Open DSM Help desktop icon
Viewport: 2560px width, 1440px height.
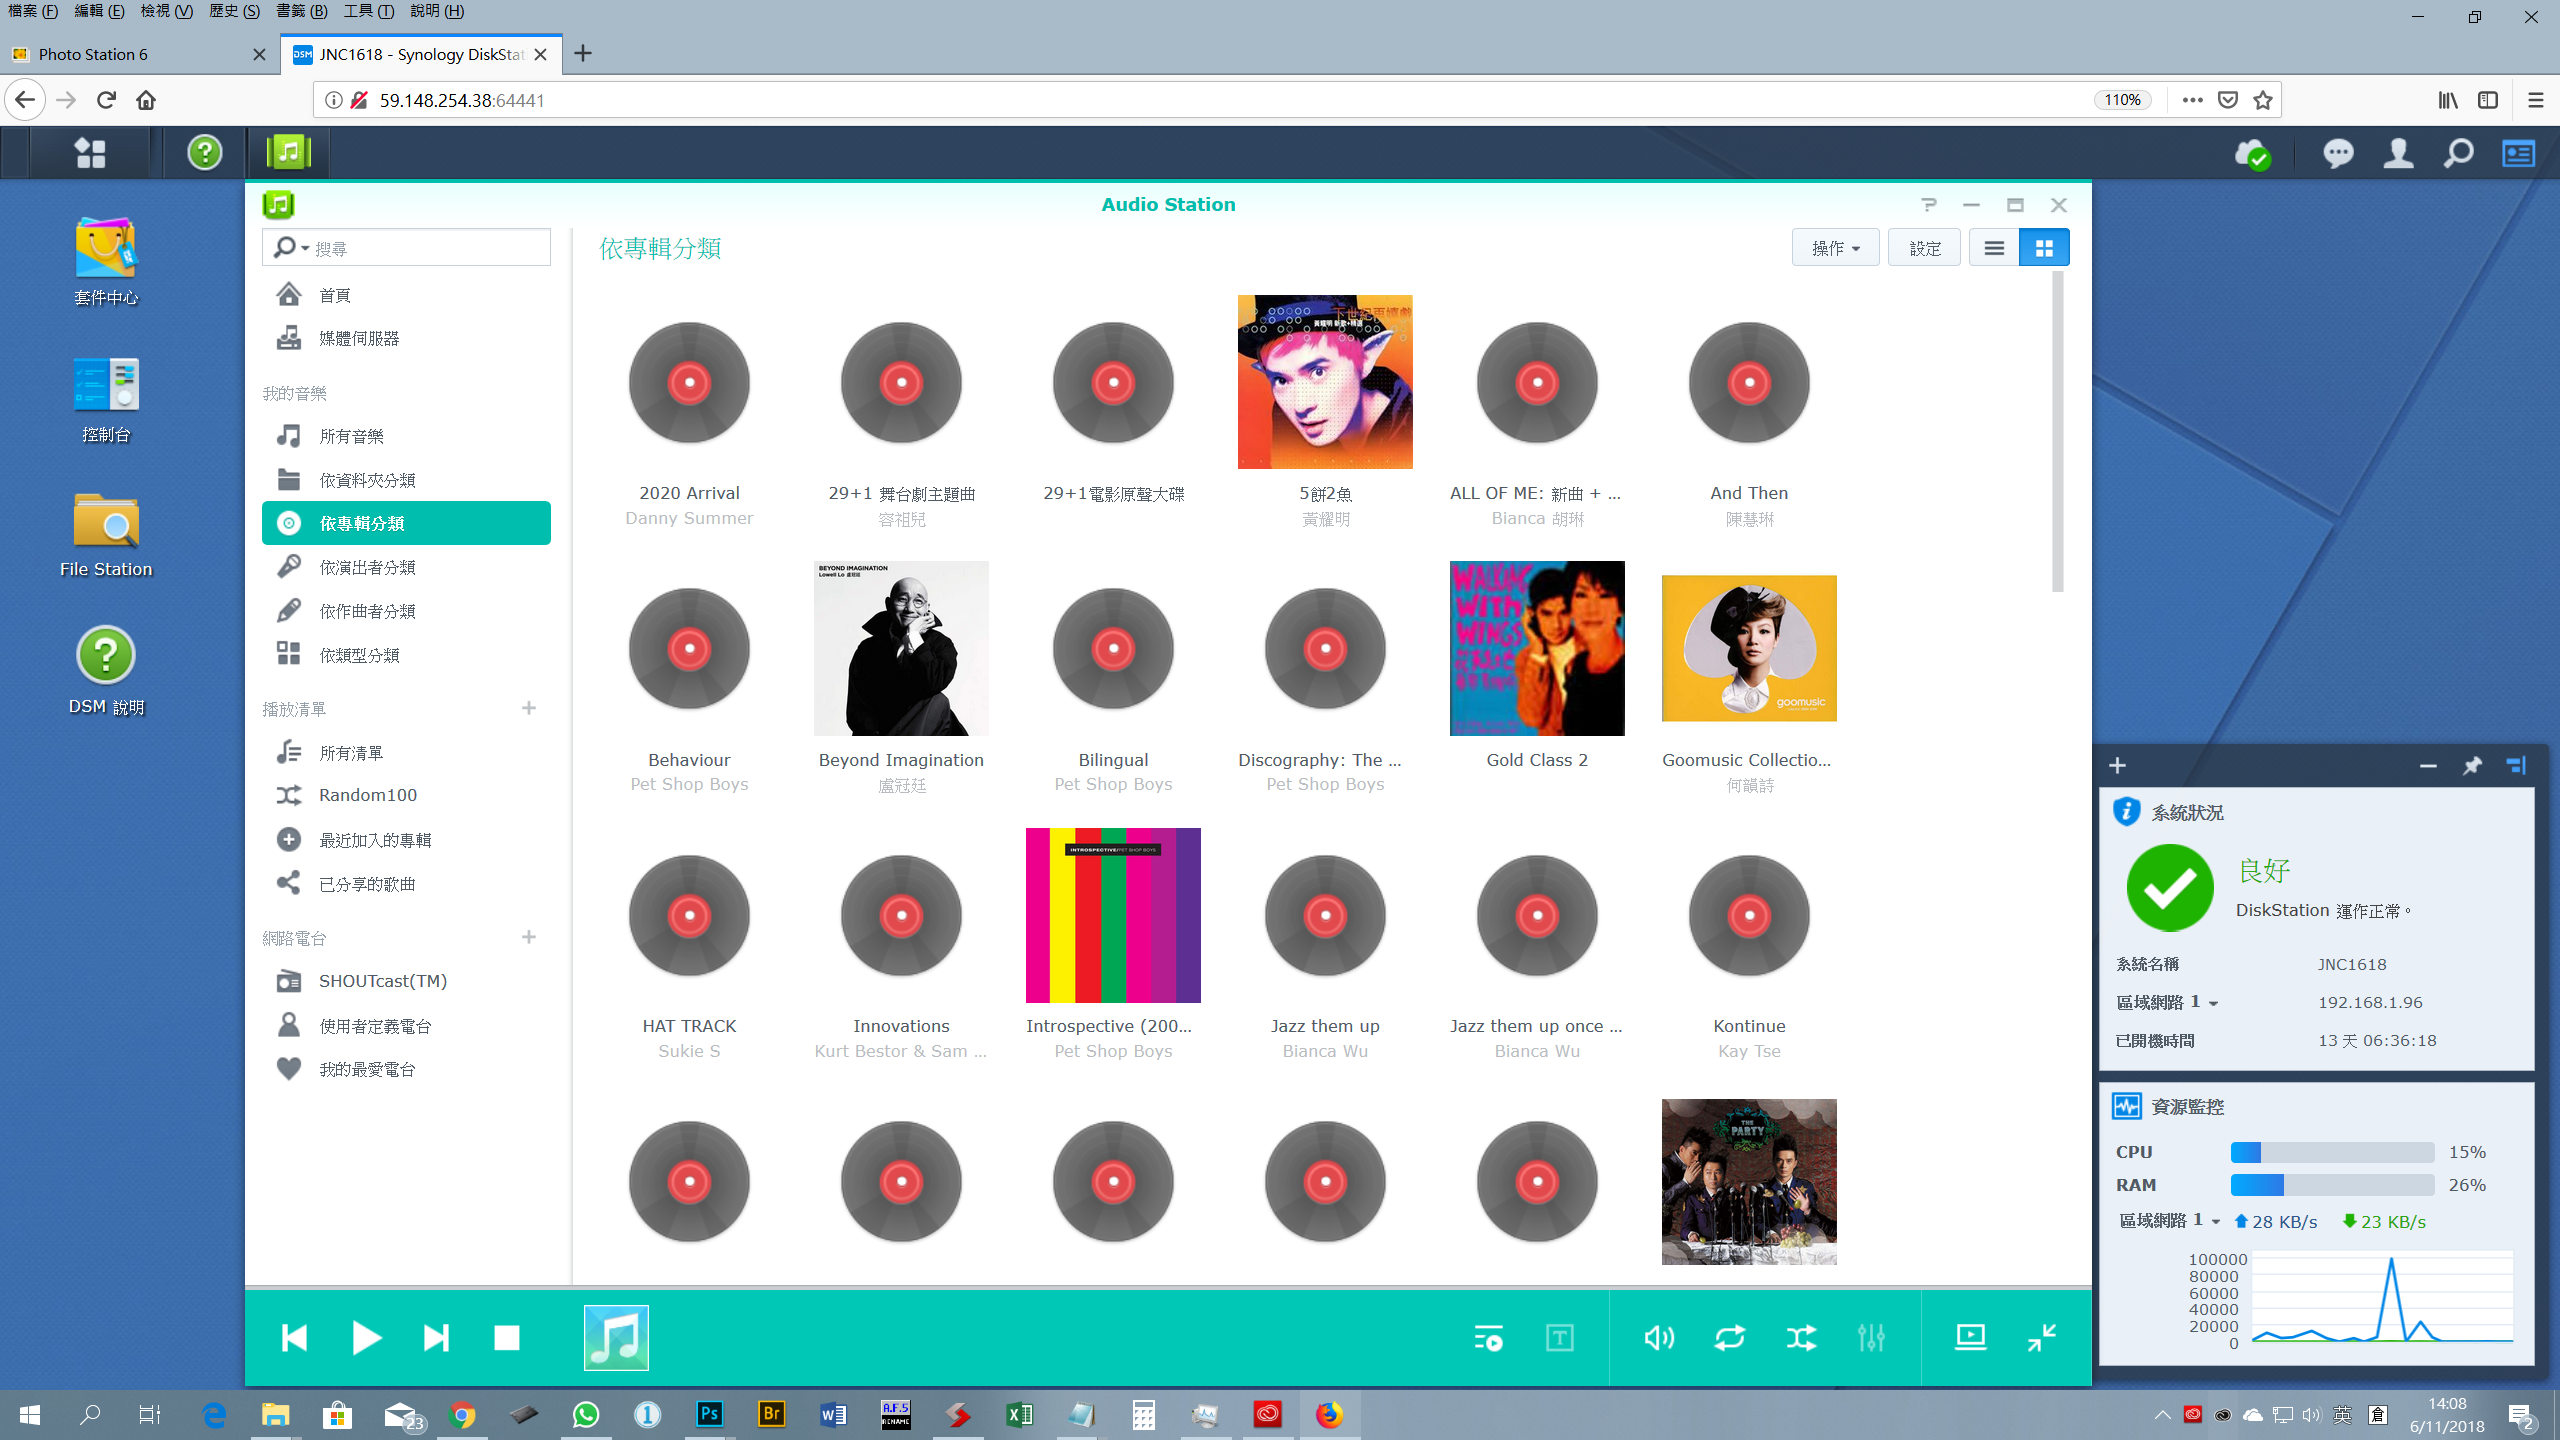pyautogui.click(x=106, y=671)
